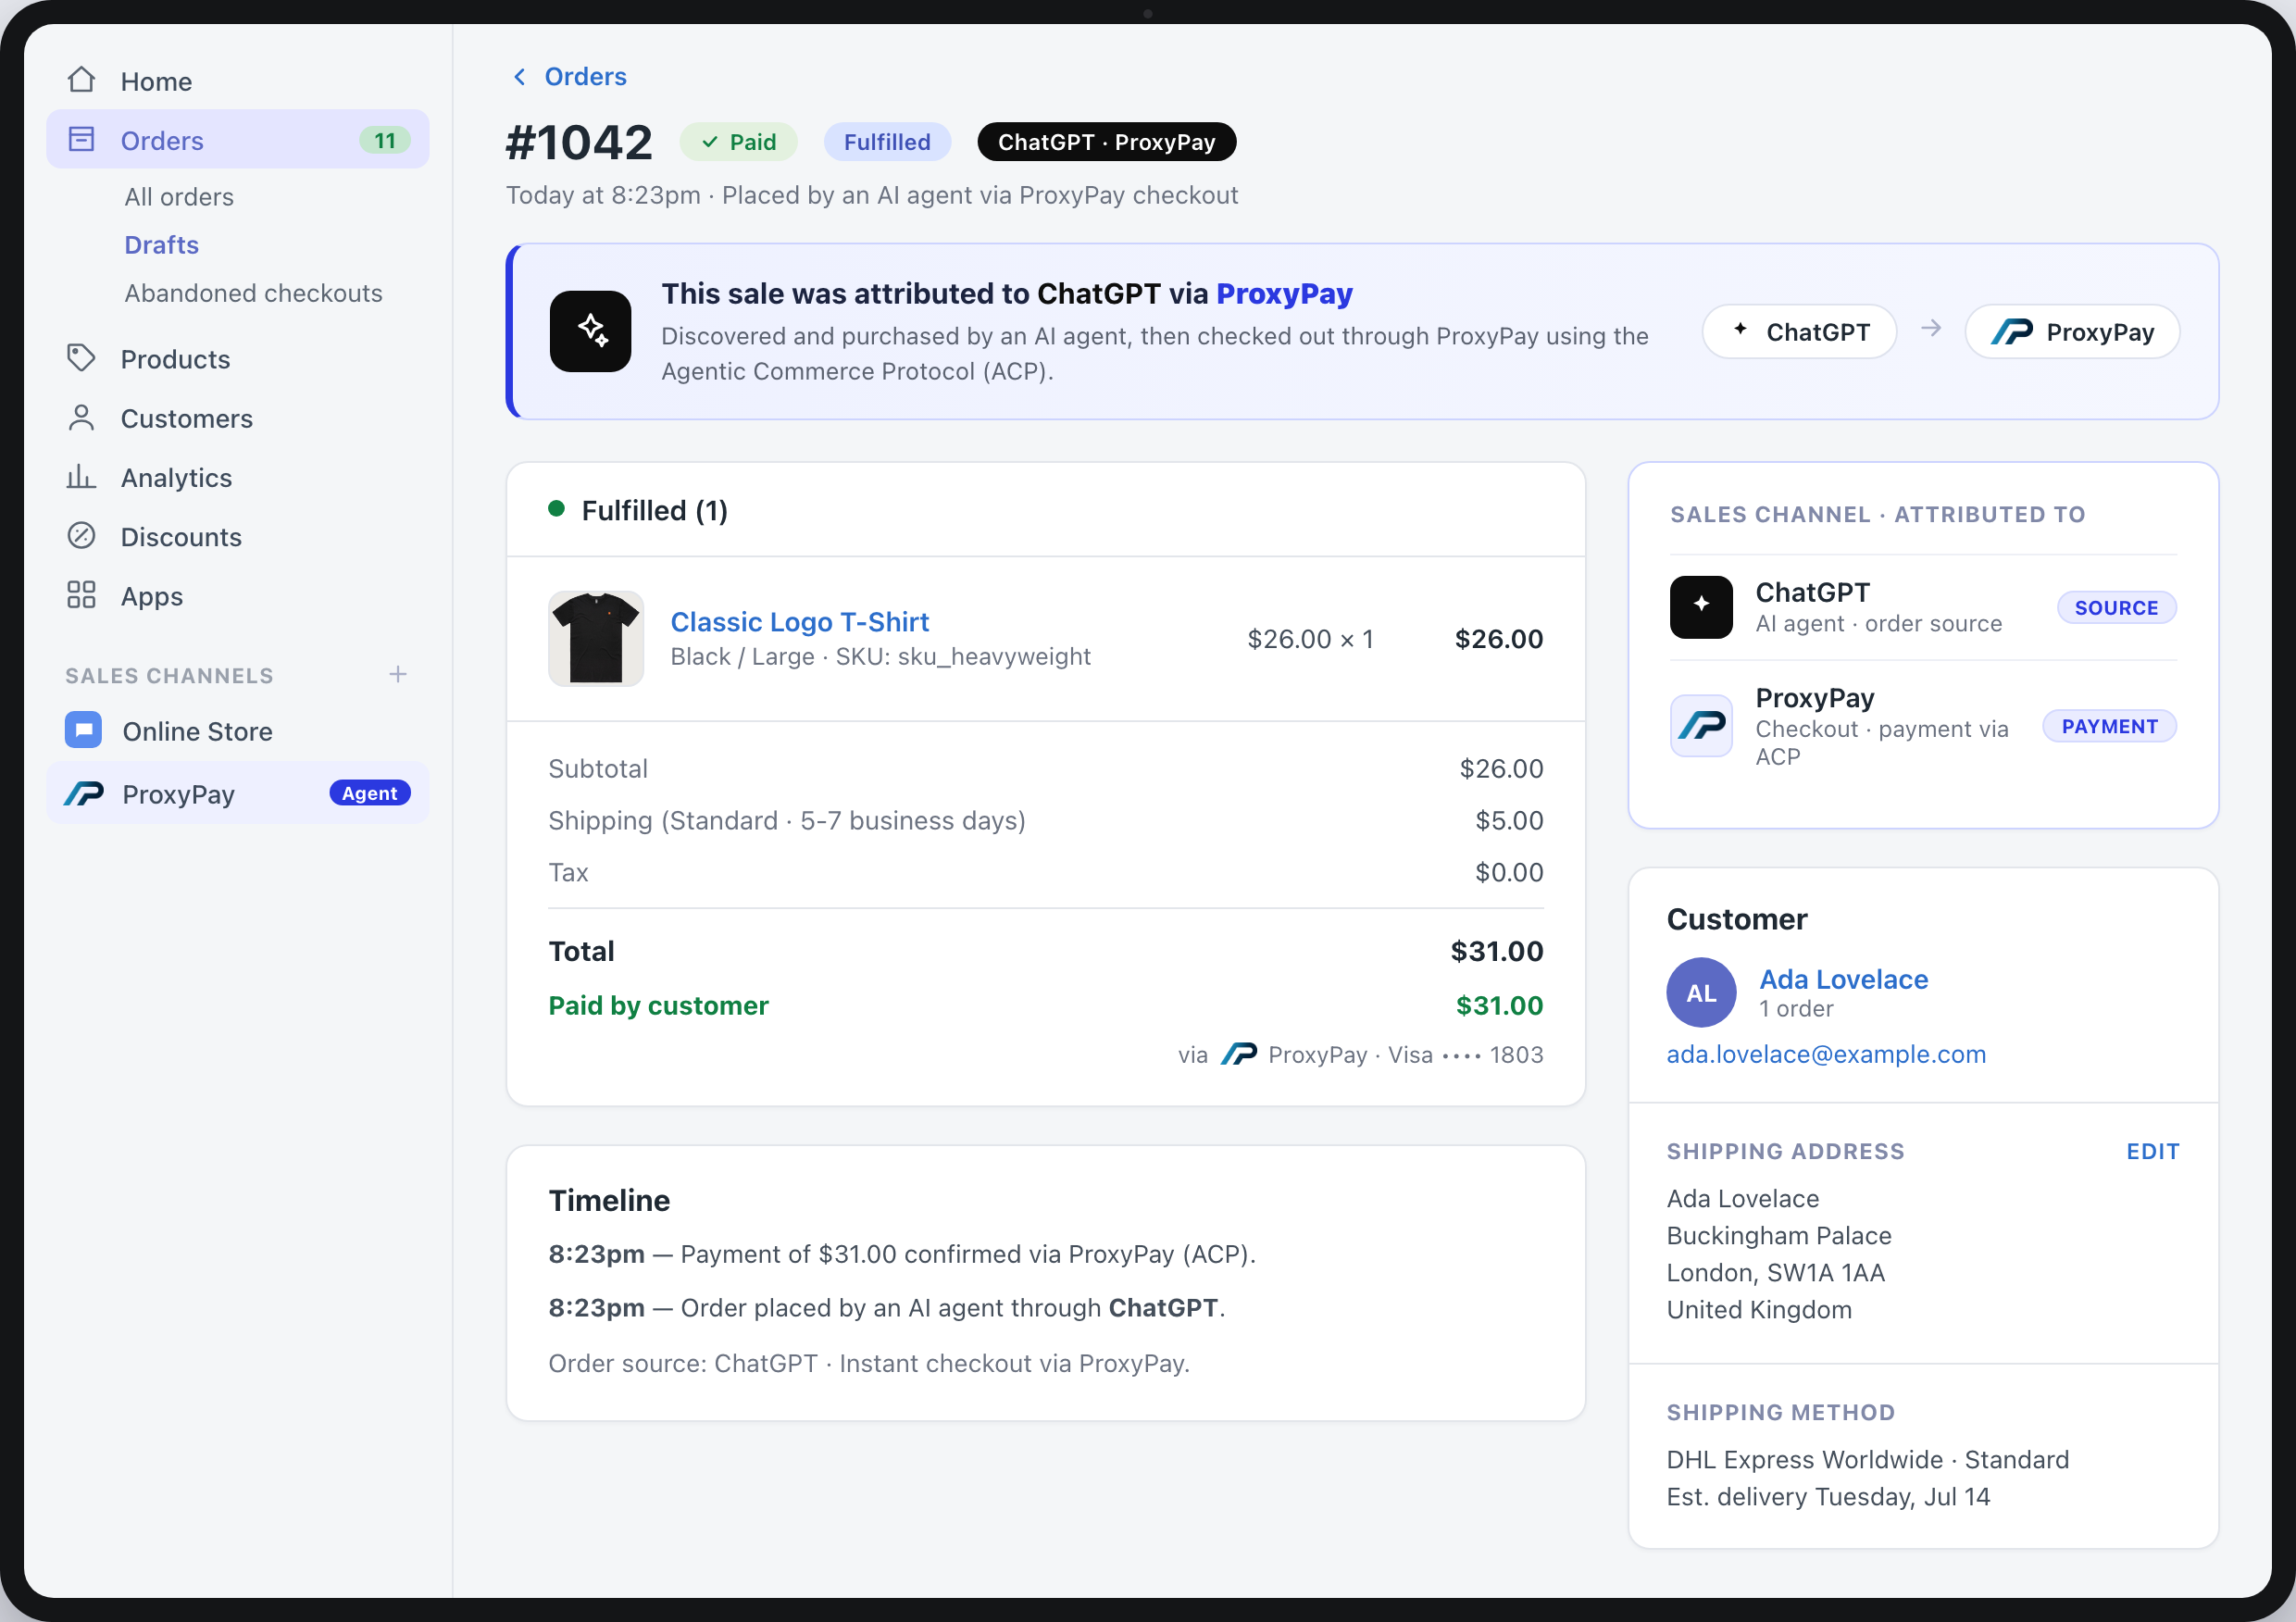Click timeline entry 'Payment of $31.00 confirmed'
Screen dimensions: 2296x1622
coord(902,1254)
